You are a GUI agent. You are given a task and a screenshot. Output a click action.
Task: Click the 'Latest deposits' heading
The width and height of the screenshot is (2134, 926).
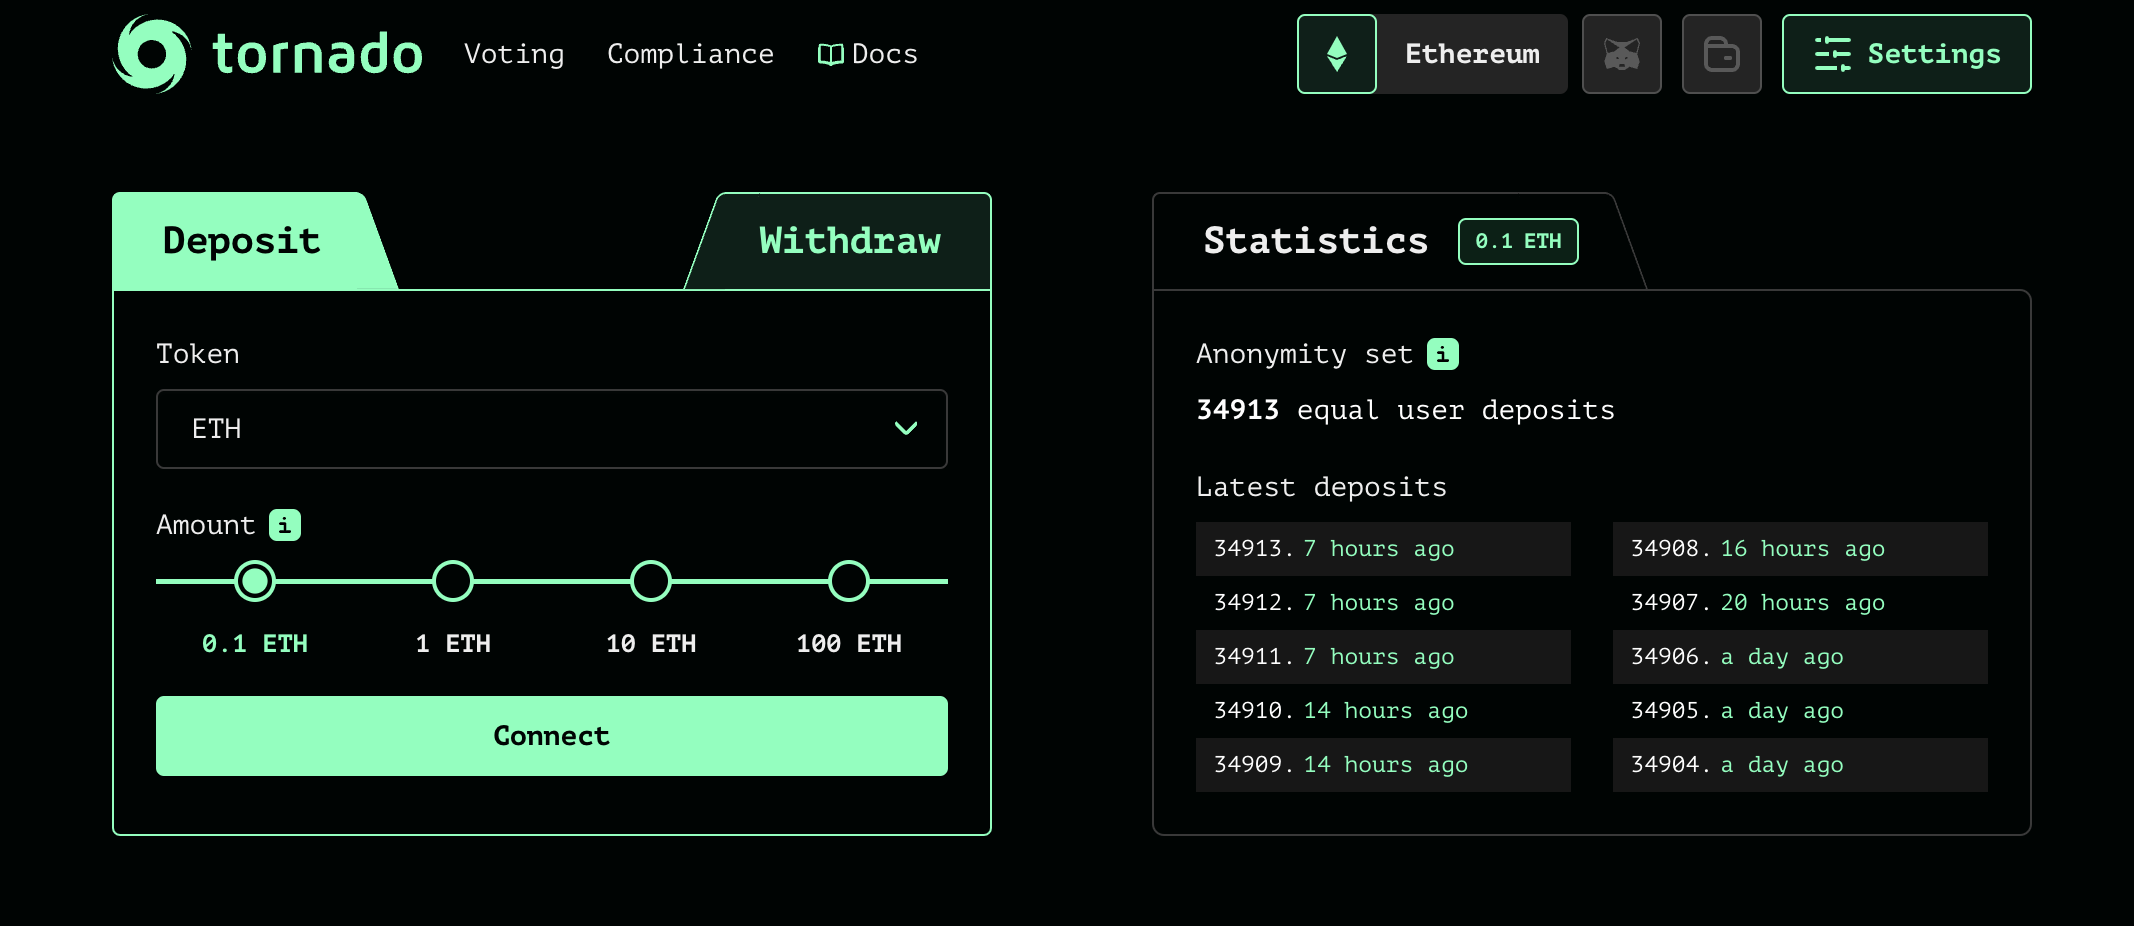1321,487
